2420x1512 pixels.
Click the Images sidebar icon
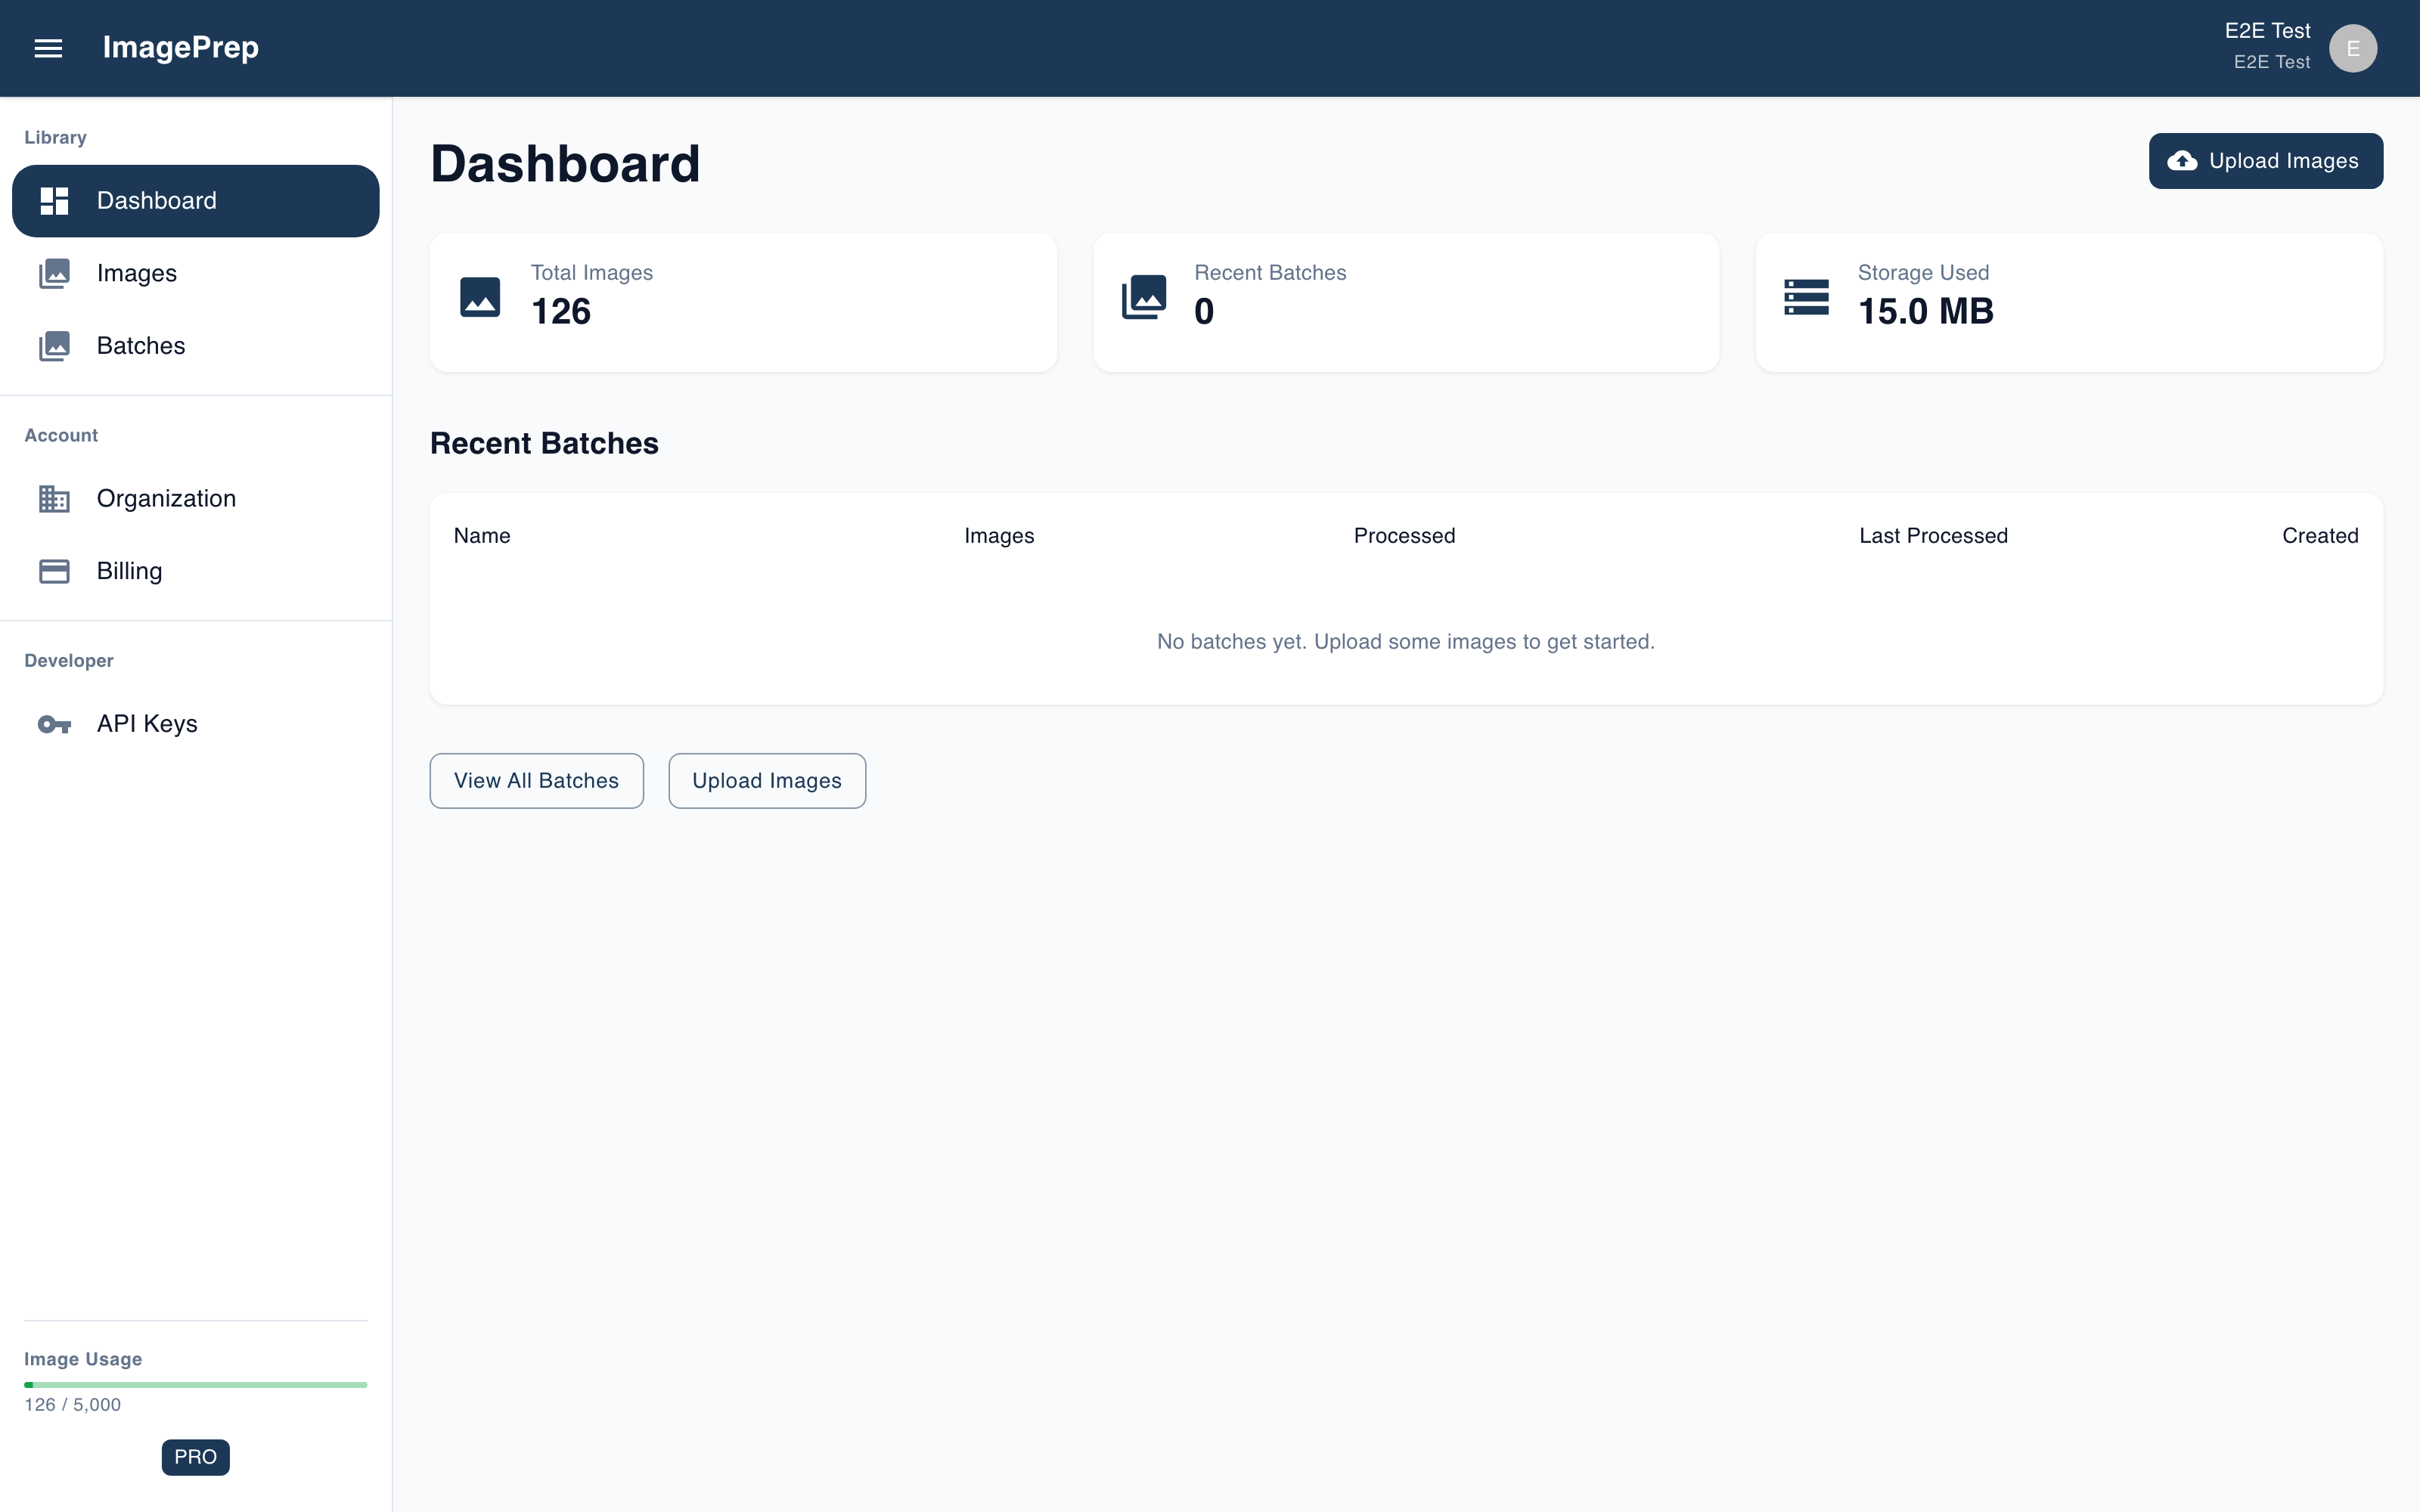coord(54,273)
